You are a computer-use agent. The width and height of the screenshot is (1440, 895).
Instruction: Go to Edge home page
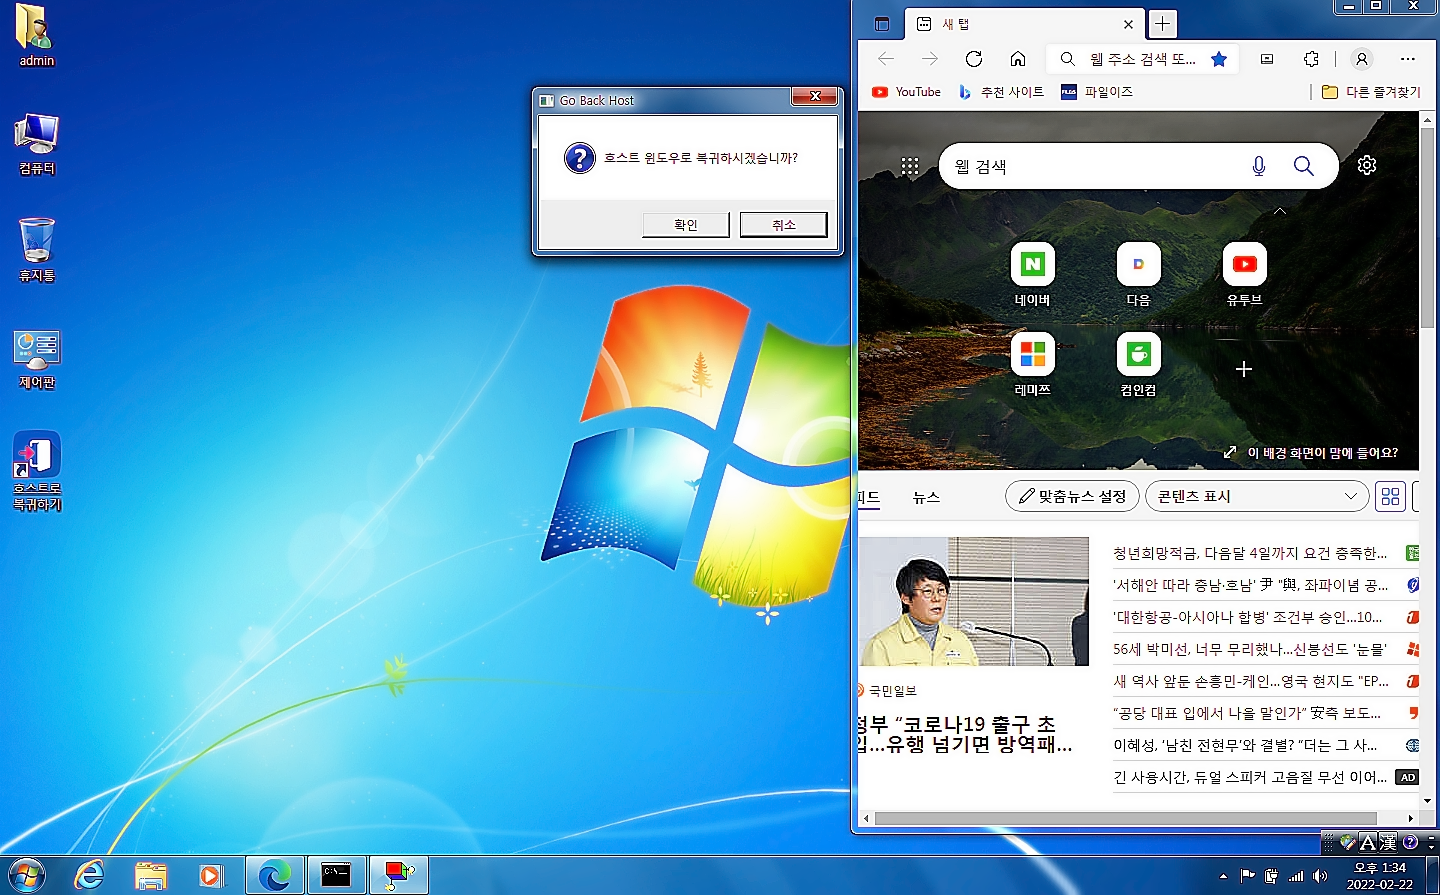click(1018, 59)
